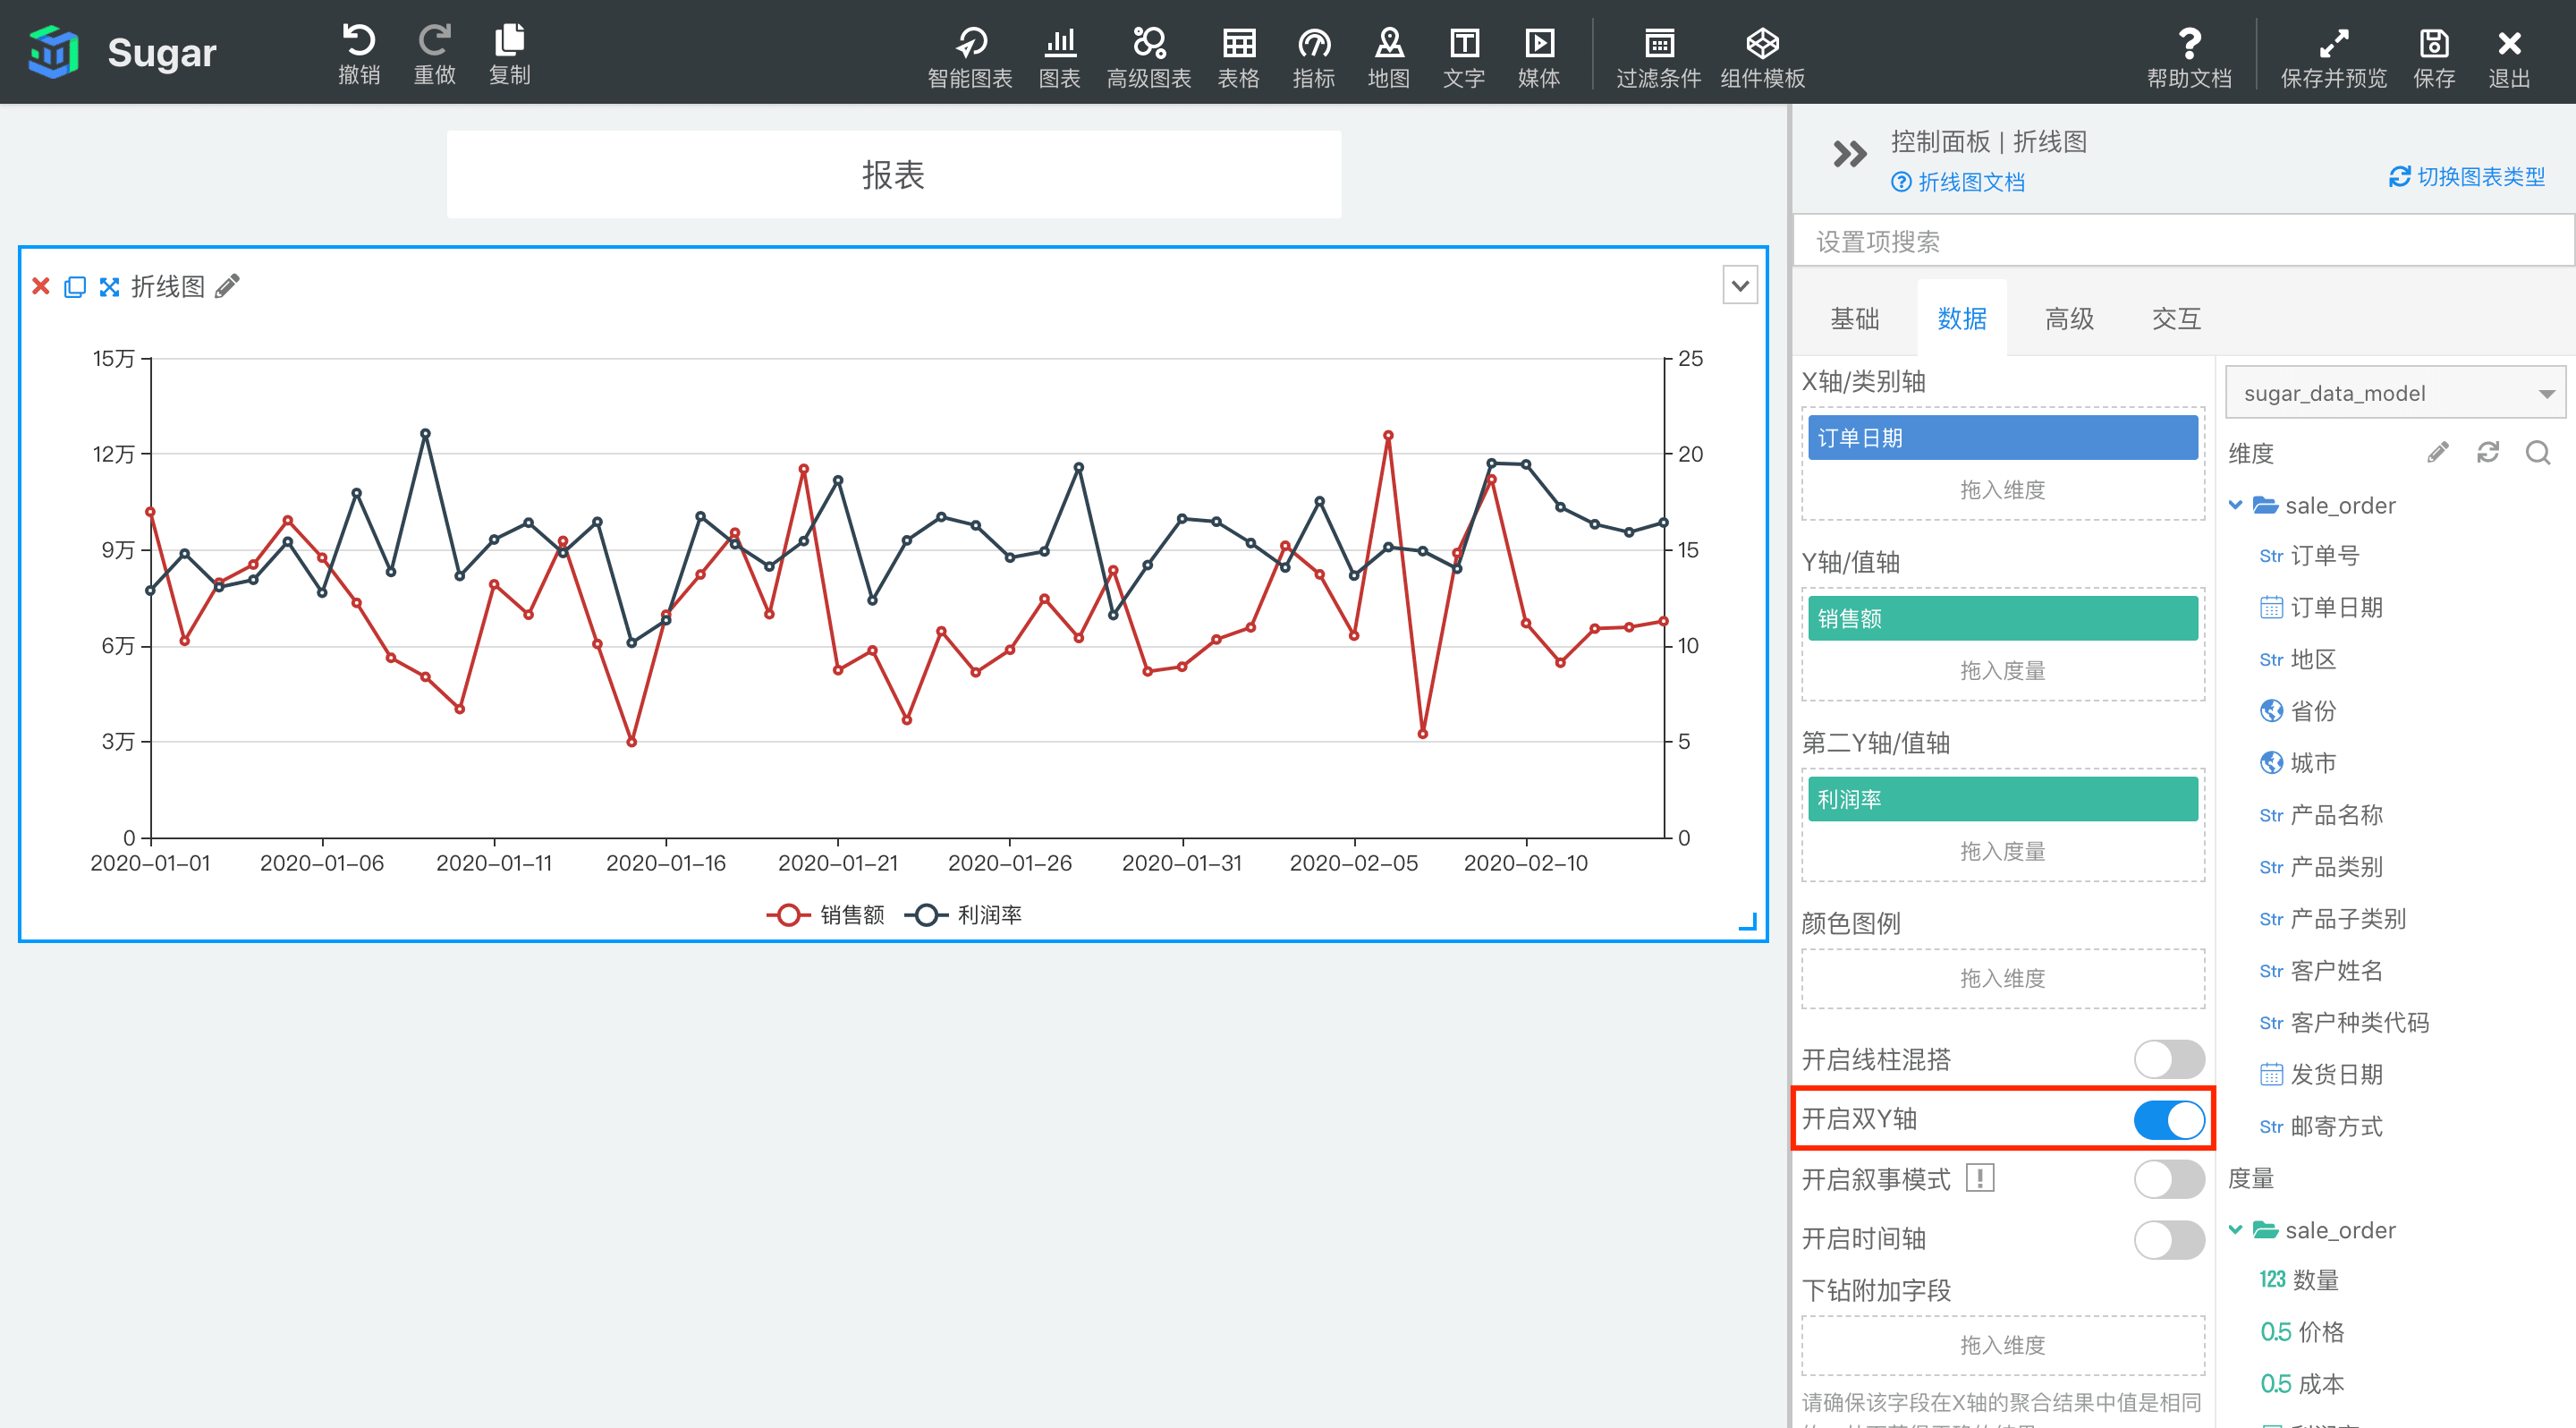This screenshot has height=1428, width=2576.
Task: Open the map (地图) tool
Action: coord(1388,56)
